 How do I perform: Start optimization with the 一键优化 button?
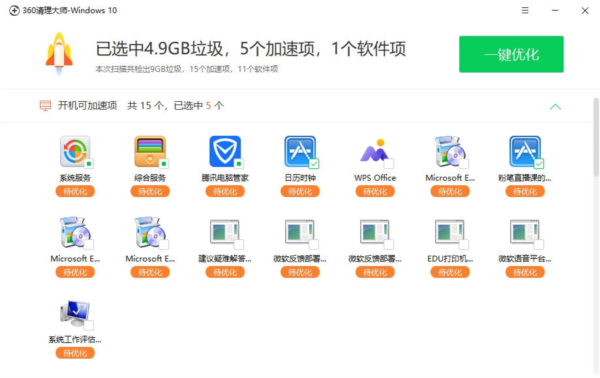click(511, 54)
